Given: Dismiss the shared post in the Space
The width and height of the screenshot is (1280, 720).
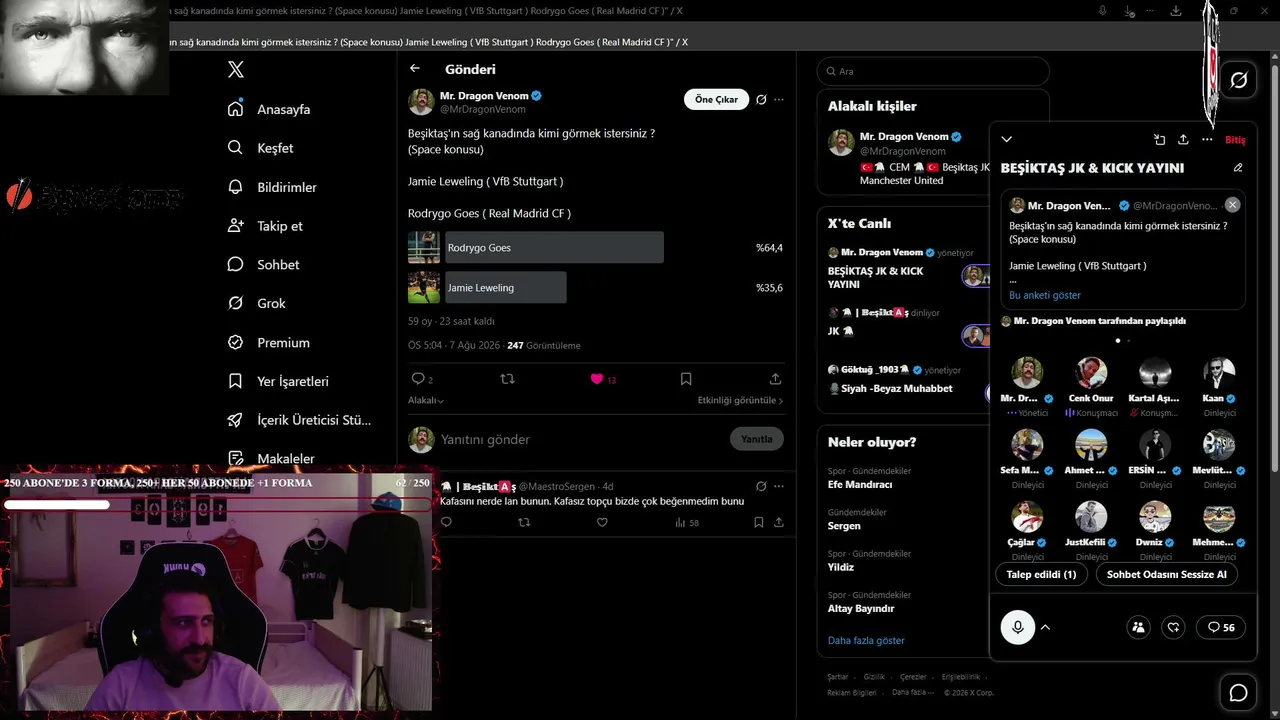Looking at the screenshot, I should point(1232,204).
